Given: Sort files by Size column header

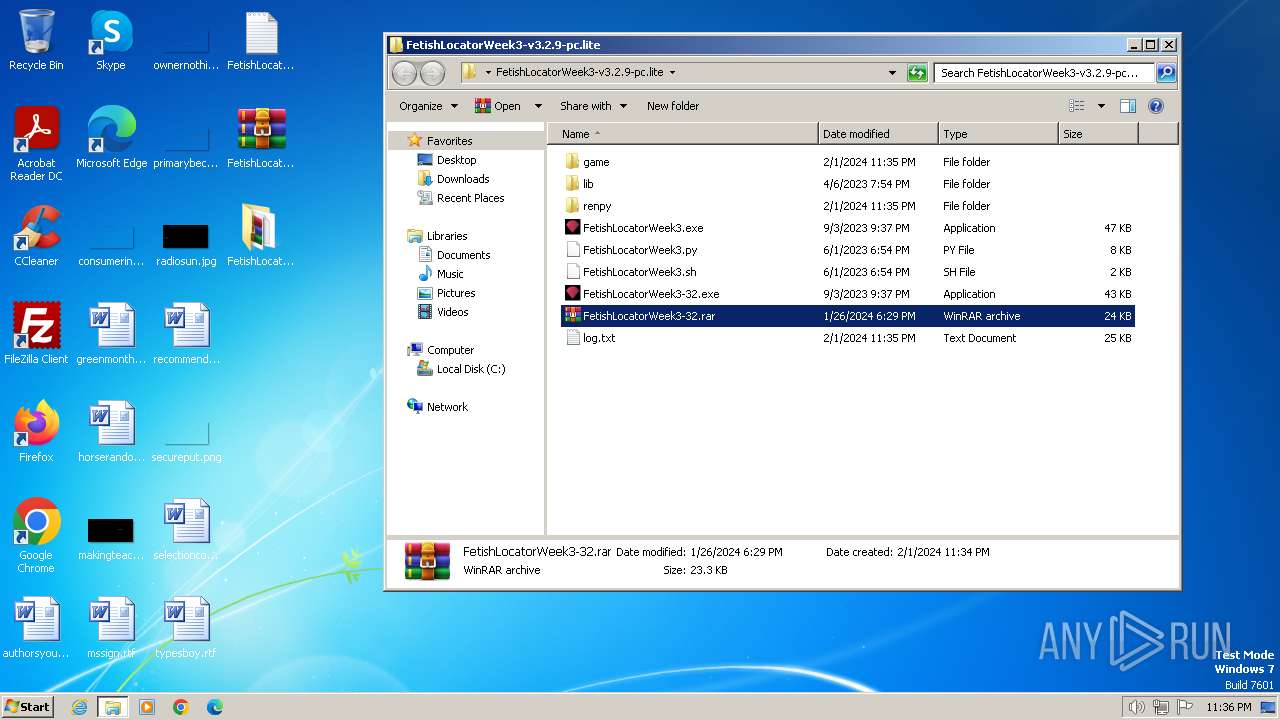Looking at the screenshot, I should [1098, 134].
